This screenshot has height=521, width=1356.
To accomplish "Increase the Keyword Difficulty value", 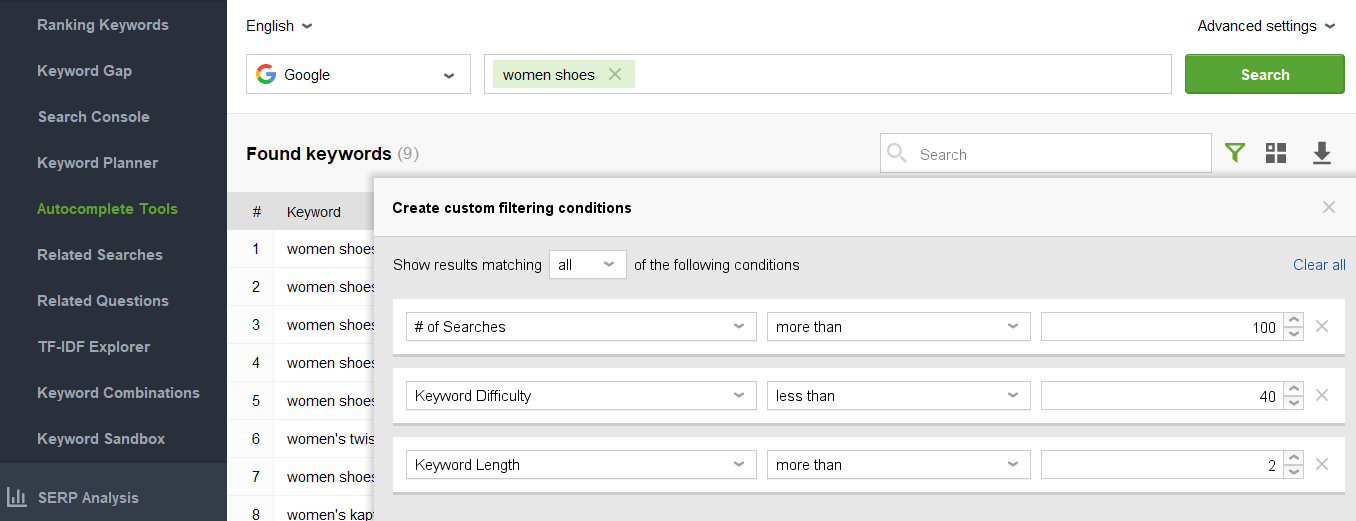I will point(1294,389).
